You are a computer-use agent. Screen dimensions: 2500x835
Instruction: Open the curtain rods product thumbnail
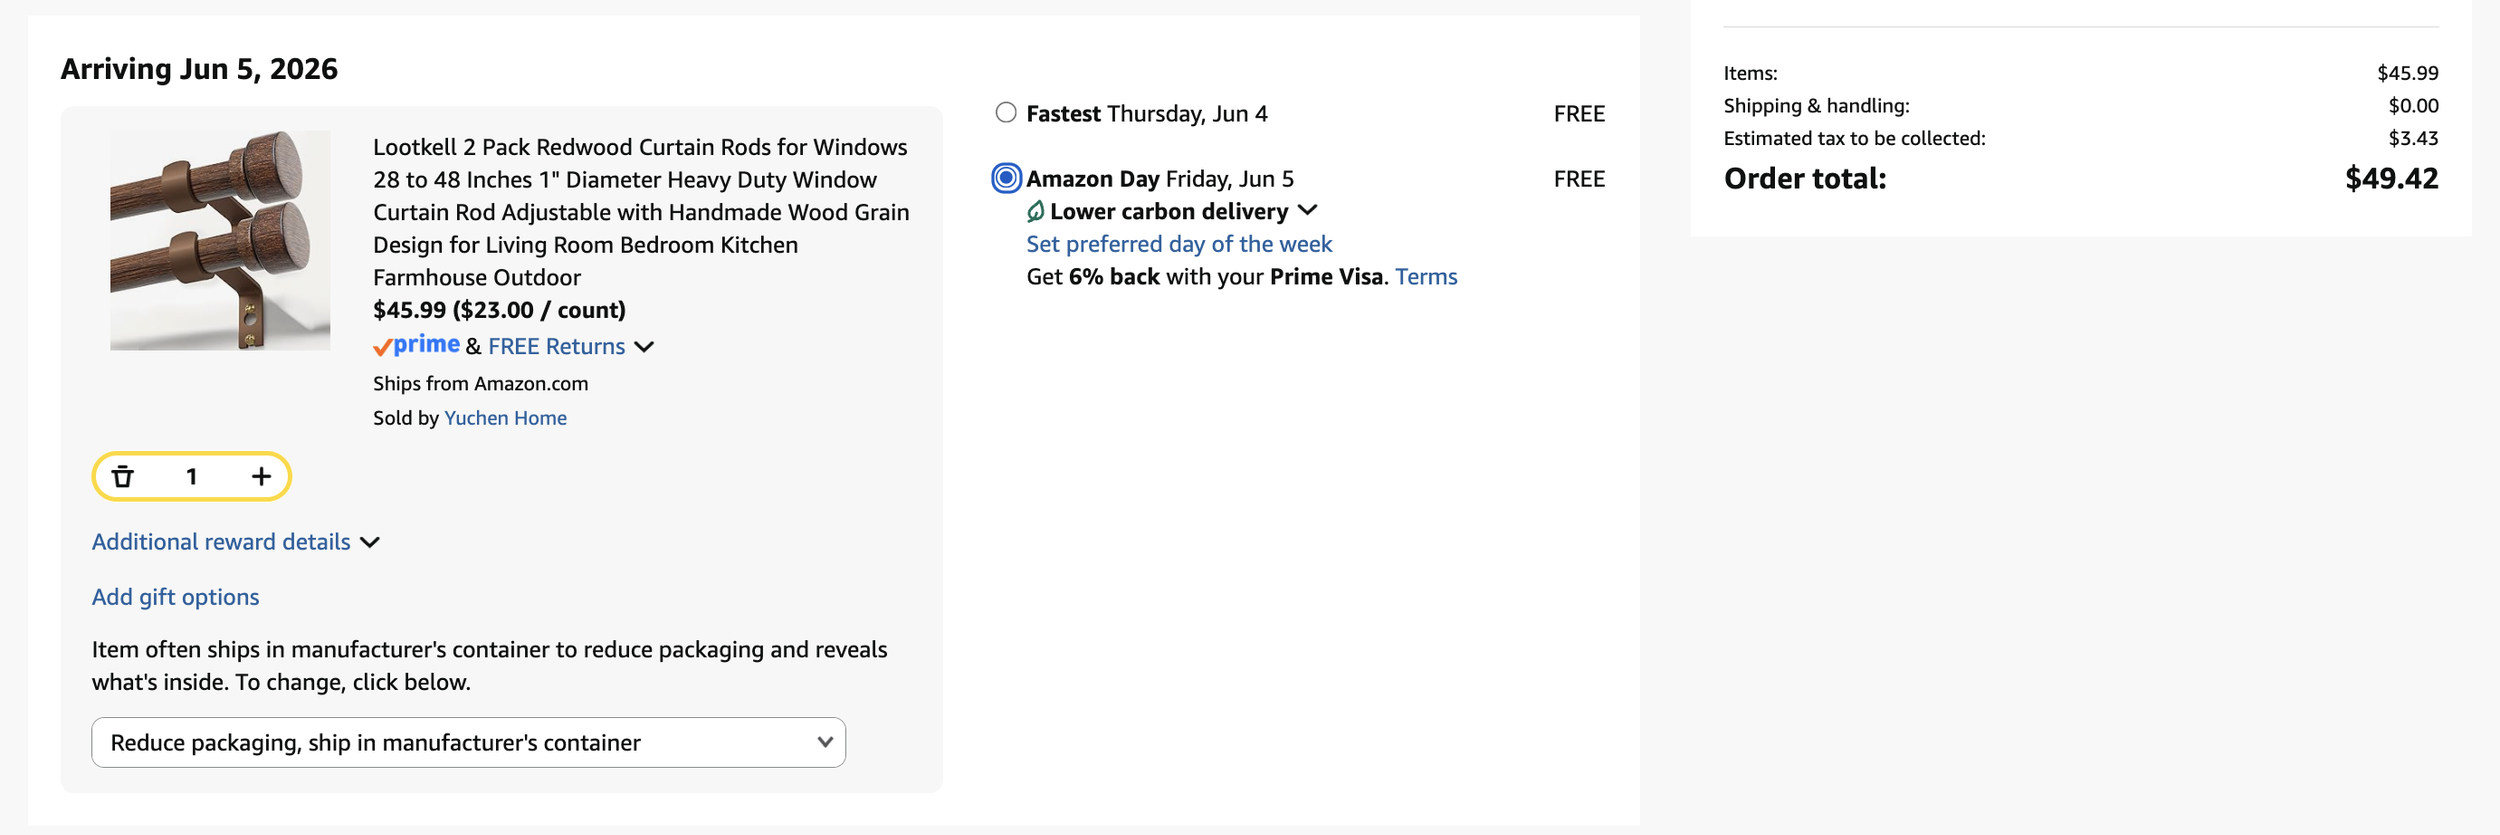click(x=220, y=240)
